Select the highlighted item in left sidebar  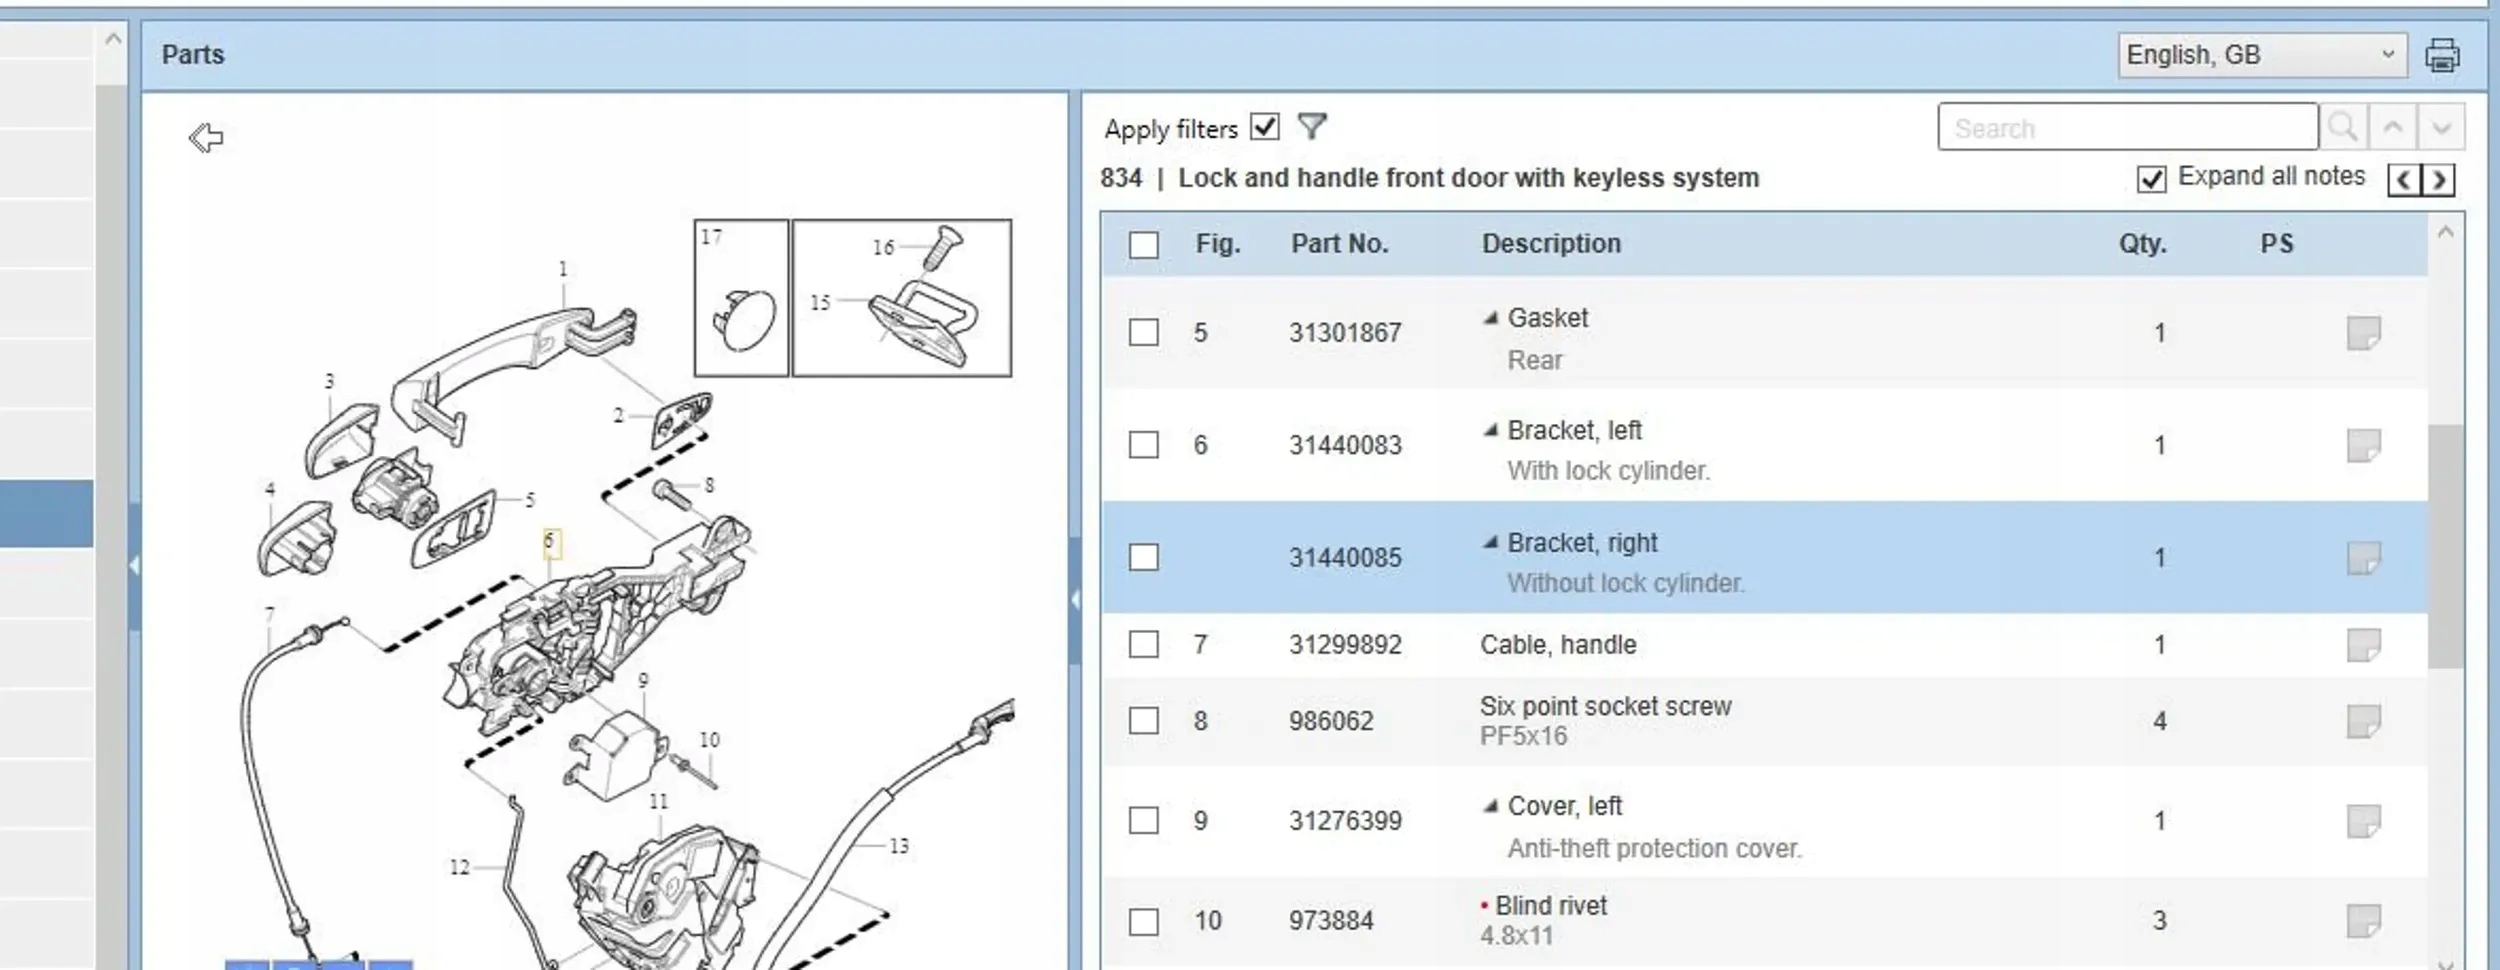47,514
